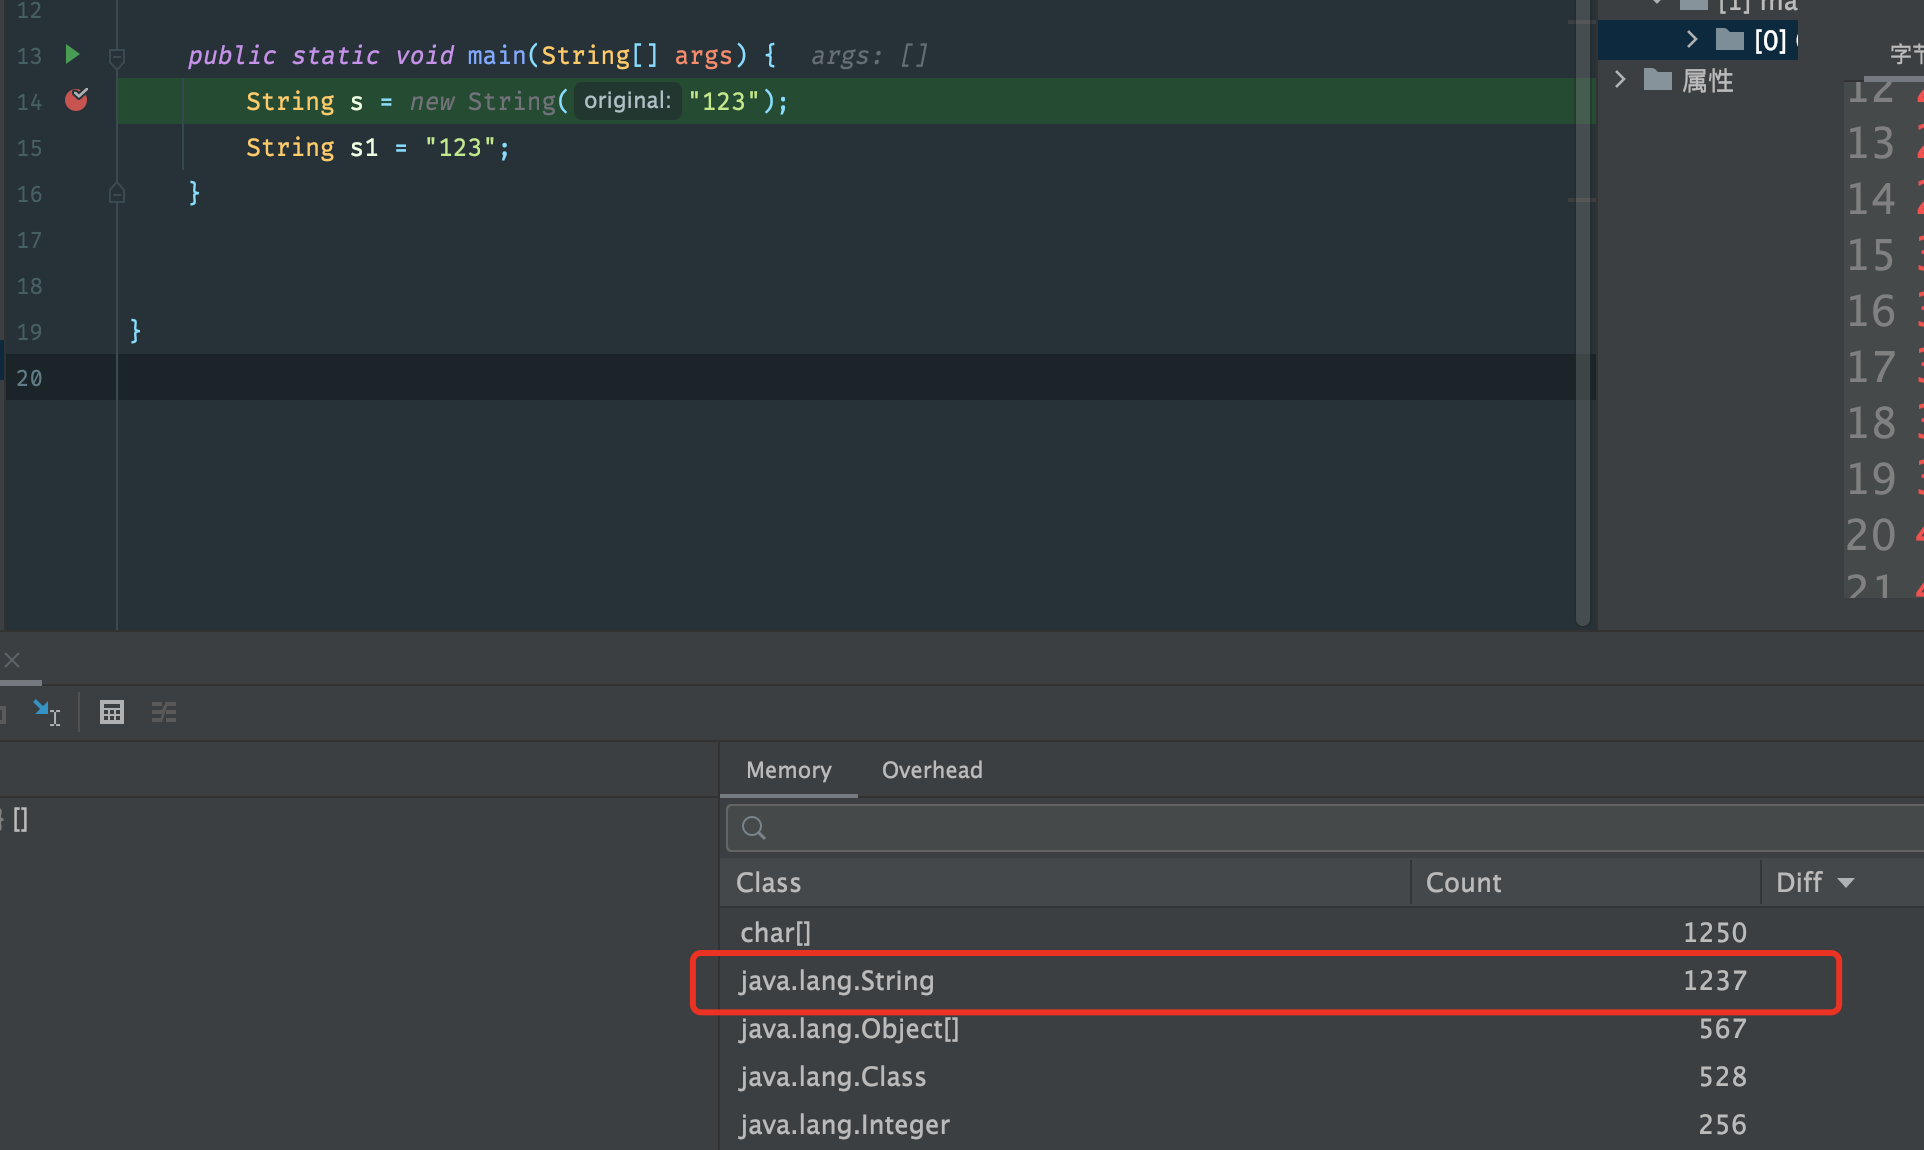
Task: Expand the 属性 folder node
Action: (1620, 79)
